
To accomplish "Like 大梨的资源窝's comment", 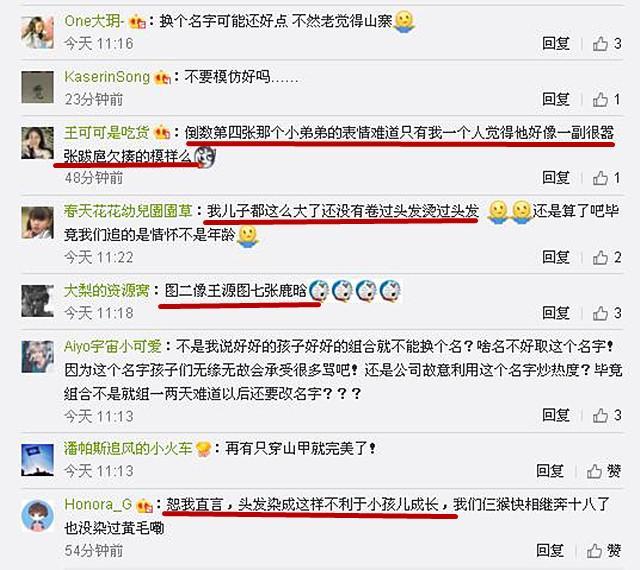I will [x=607, y=313].
